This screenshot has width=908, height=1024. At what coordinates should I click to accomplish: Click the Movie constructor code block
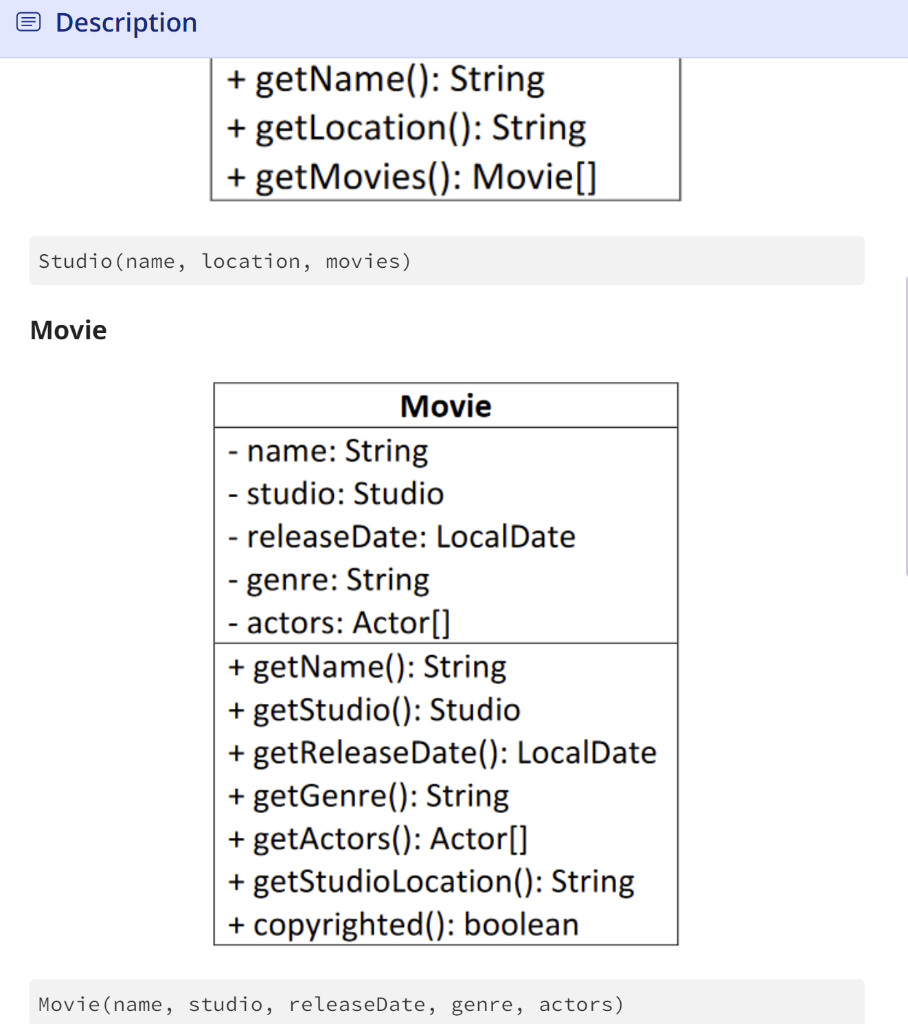pyautogui.click(x=447, y=1002)
